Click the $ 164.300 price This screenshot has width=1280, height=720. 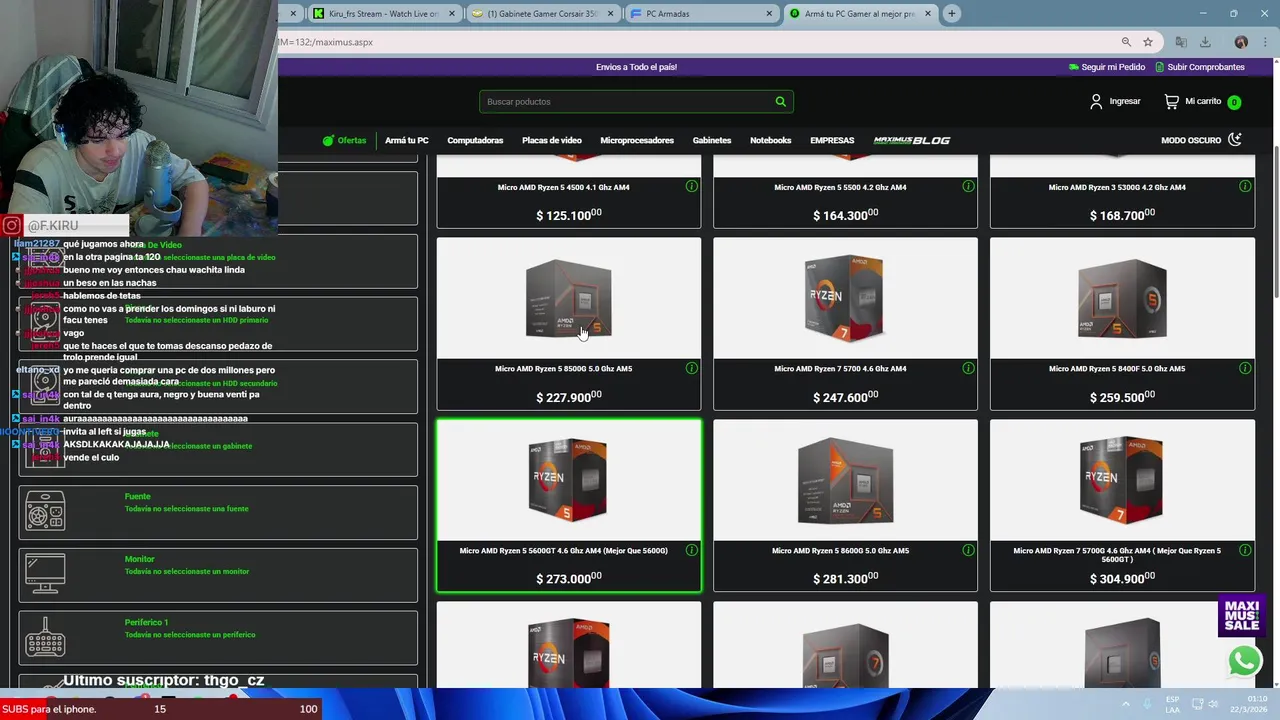coord(845,215)
